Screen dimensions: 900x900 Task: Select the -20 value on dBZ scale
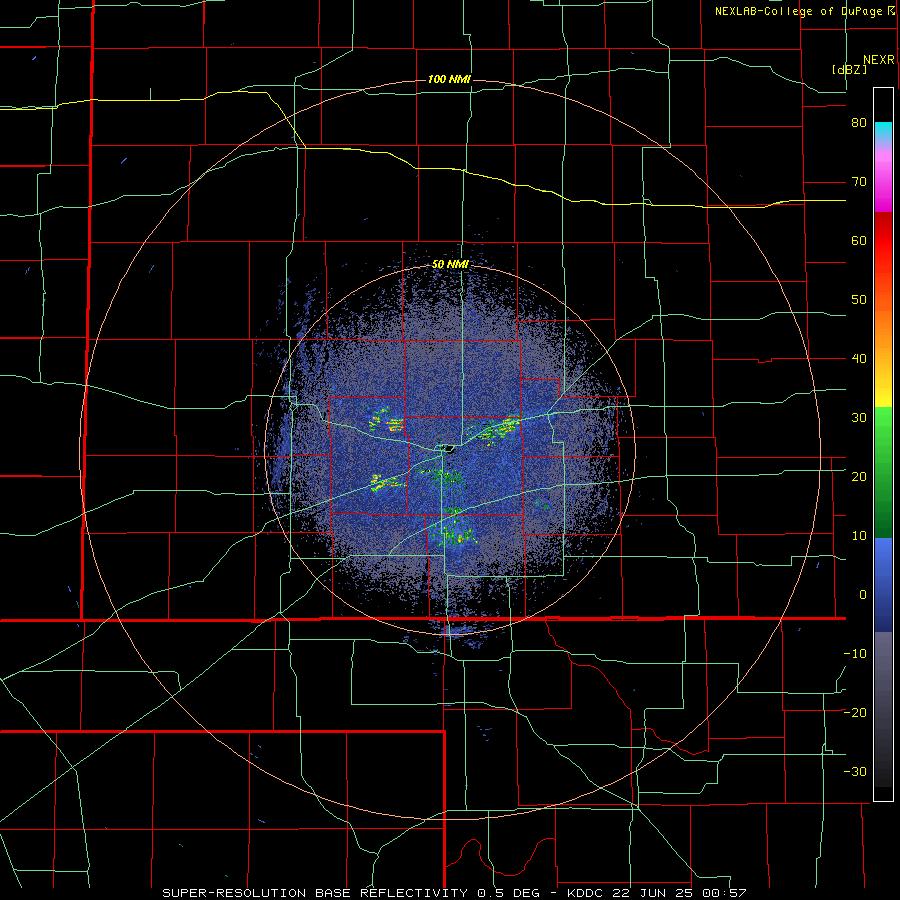click(x=855, y=712)
